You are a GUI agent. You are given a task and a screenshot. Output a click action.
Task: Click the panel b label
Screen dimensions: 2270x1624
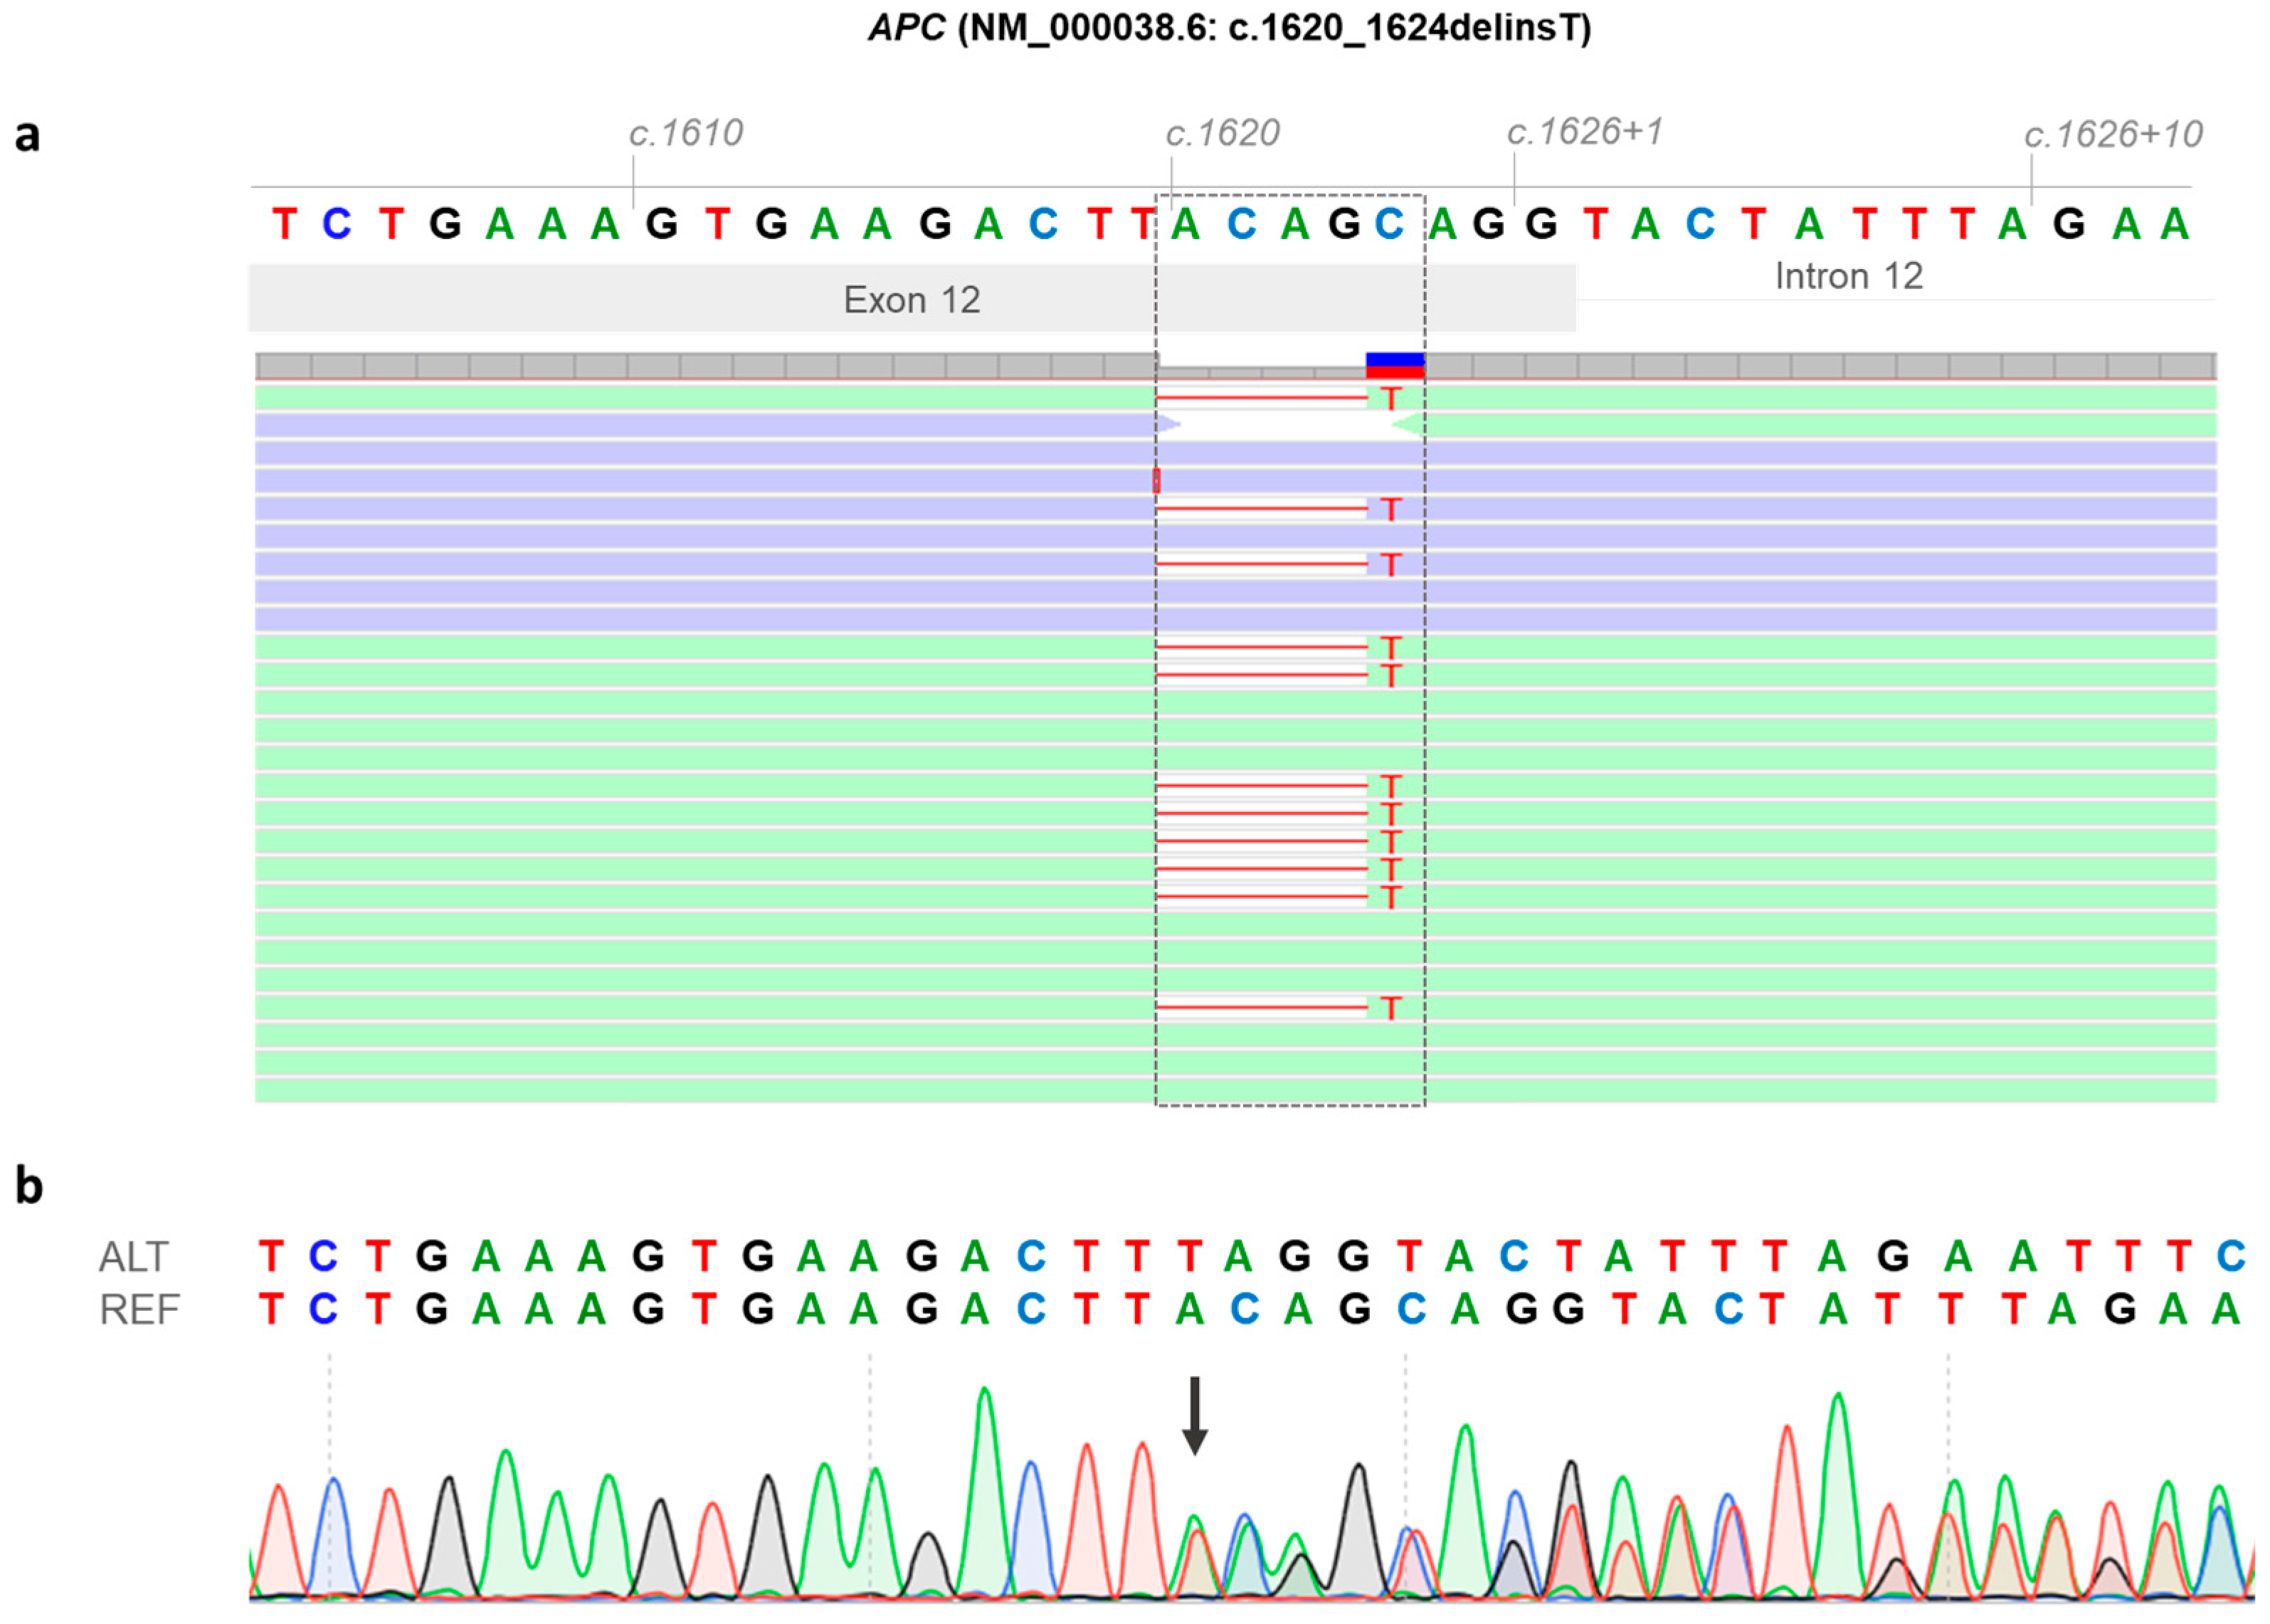click(x=29, y=1186)
